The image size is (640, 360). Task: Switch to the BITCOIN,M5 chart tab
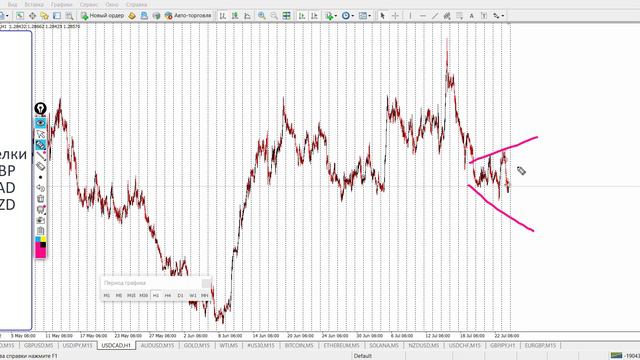[300, 346]
